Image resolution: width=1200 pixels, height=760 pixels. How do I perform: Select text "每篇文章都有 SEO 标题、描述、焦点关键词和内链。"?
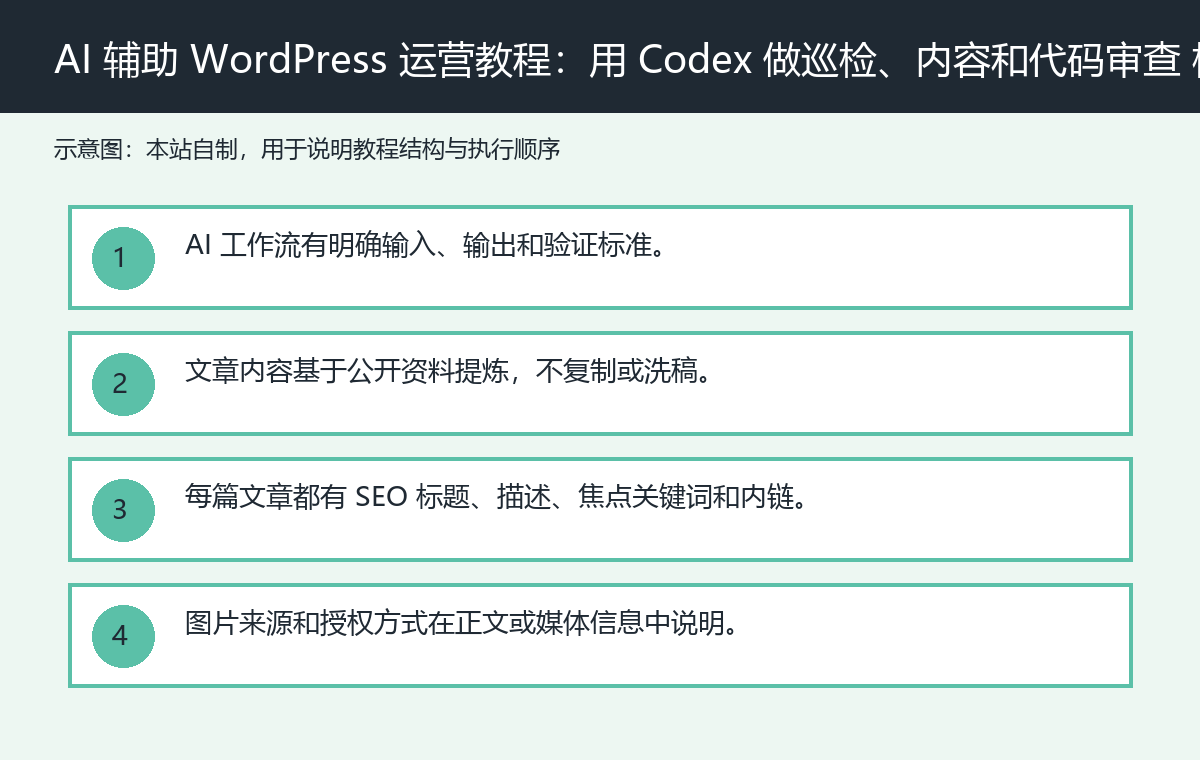(496, 497)
